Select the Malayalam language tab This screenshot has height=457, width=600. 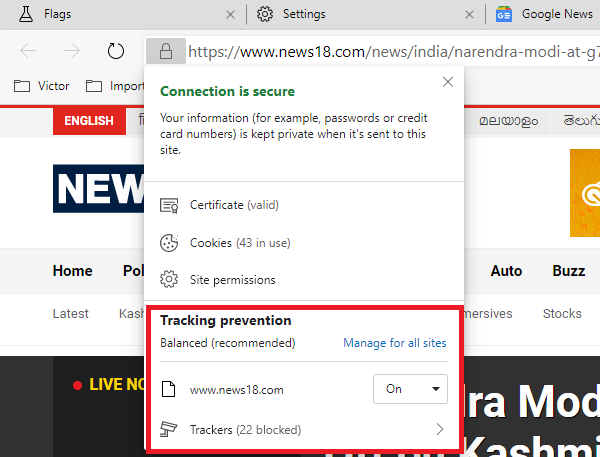(x=509, y=121)
